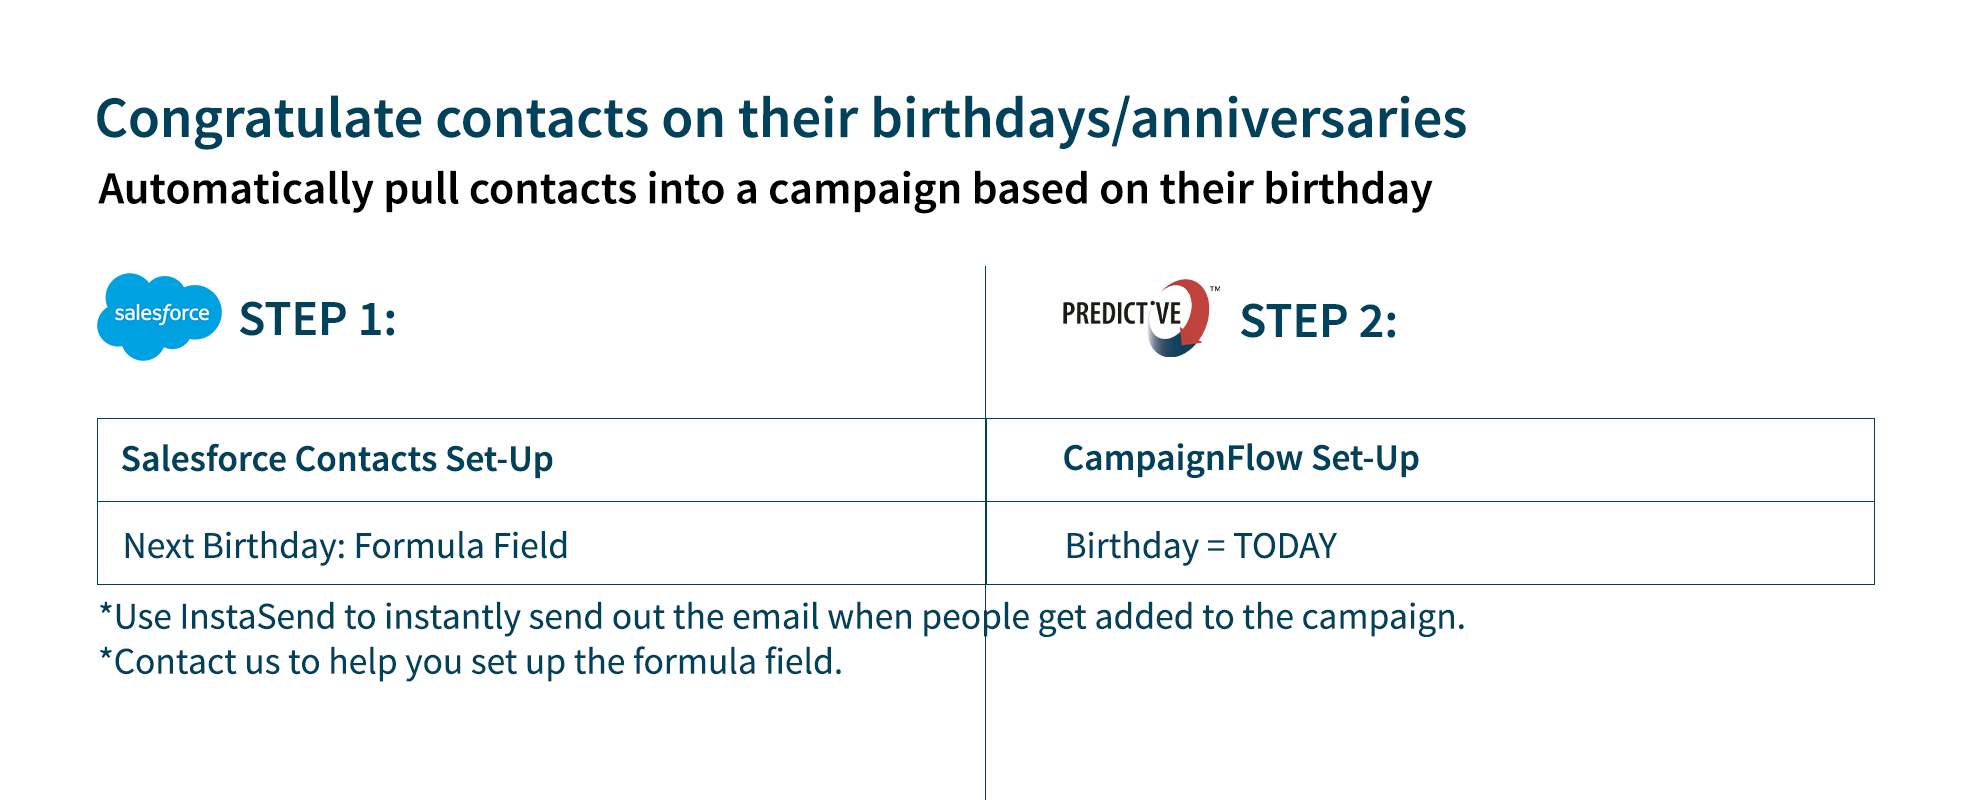This screenshot has width=1971, height=800.
Task: Click the Salesforce Contacts Set-Up header cell
Action: coord(541,460)
